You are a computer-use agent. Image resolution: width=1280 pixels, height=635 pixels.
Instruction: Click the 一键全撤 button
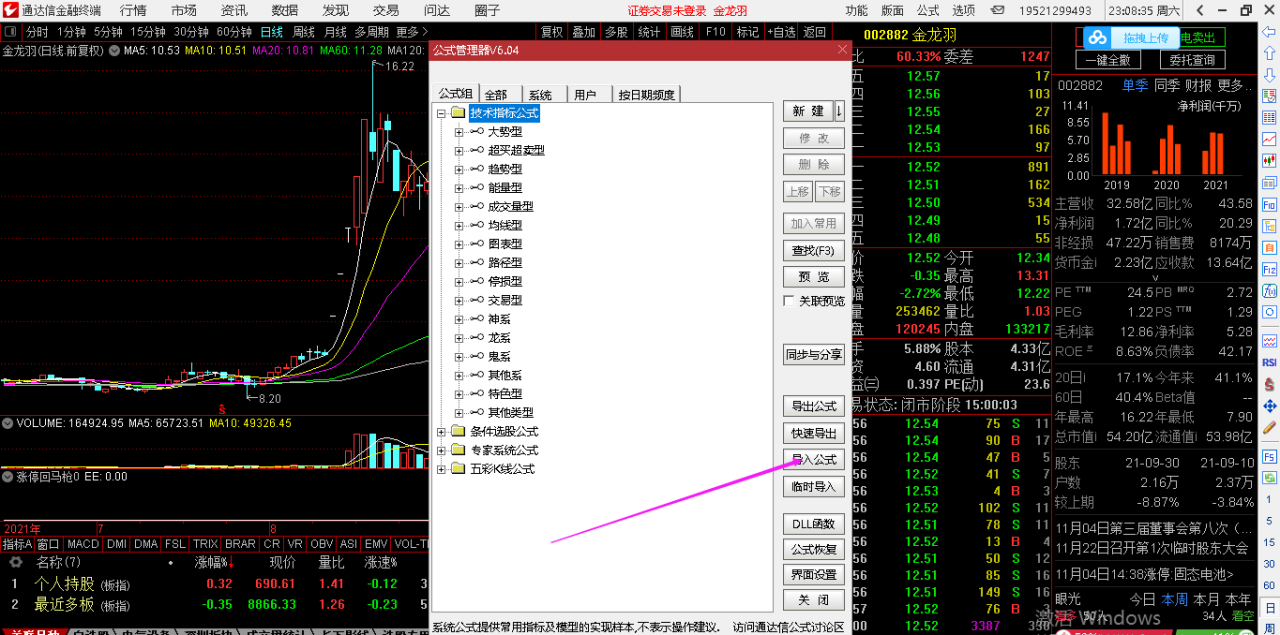point(1106,61)
